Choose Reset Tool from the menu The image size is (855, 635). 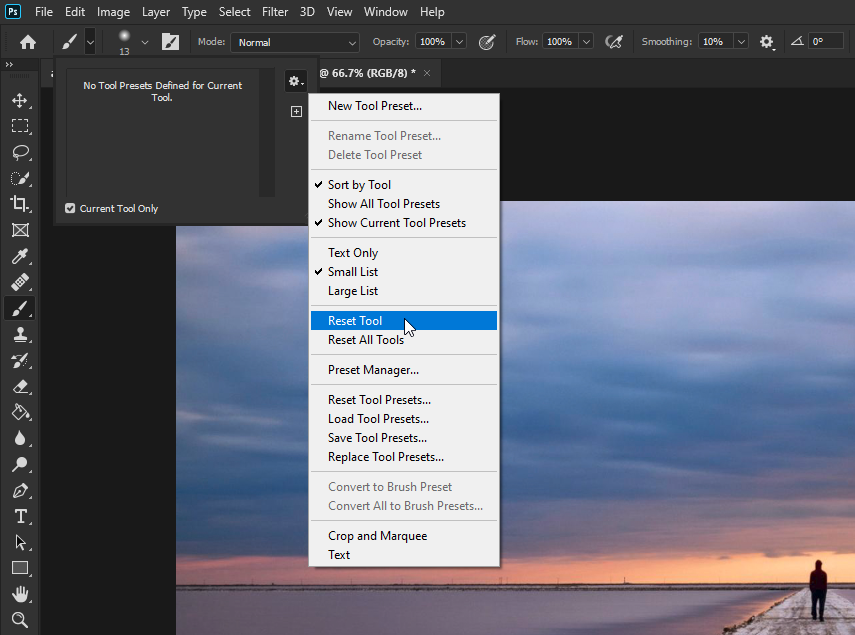pyautogui.click(x=355, y=321)
